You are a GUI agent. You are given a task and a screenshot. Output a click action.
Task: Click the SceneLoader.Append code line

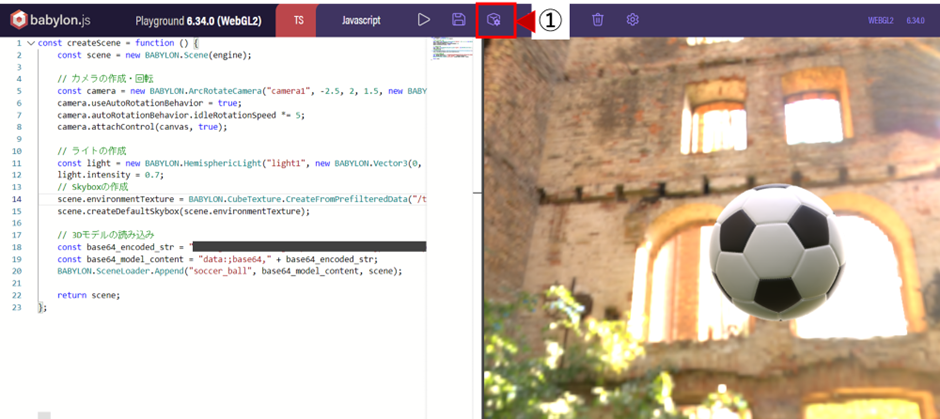(230, 271)
